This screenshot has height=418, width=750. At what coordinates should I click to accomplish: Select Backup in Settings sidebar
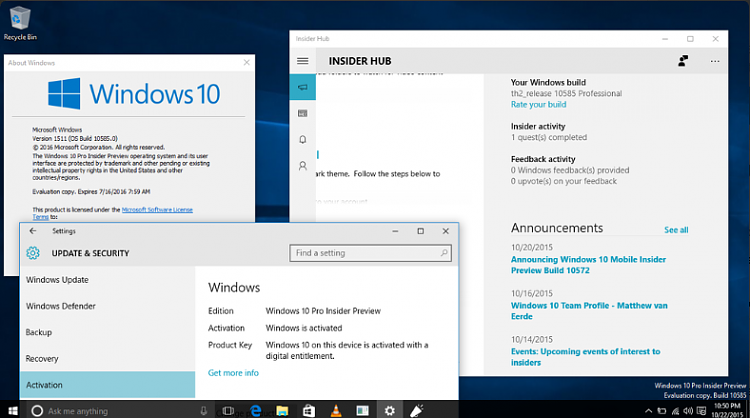tap(39, 332)
